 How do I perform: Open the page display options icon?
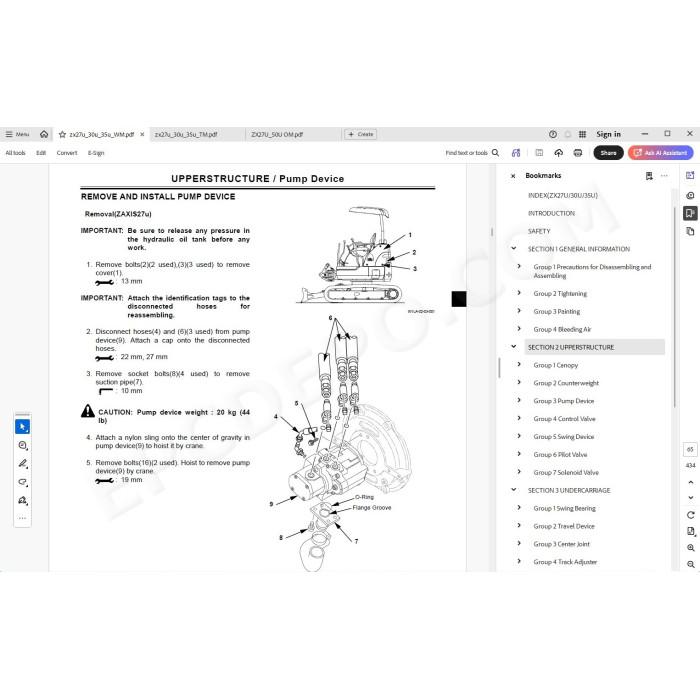tap(690, 531)
